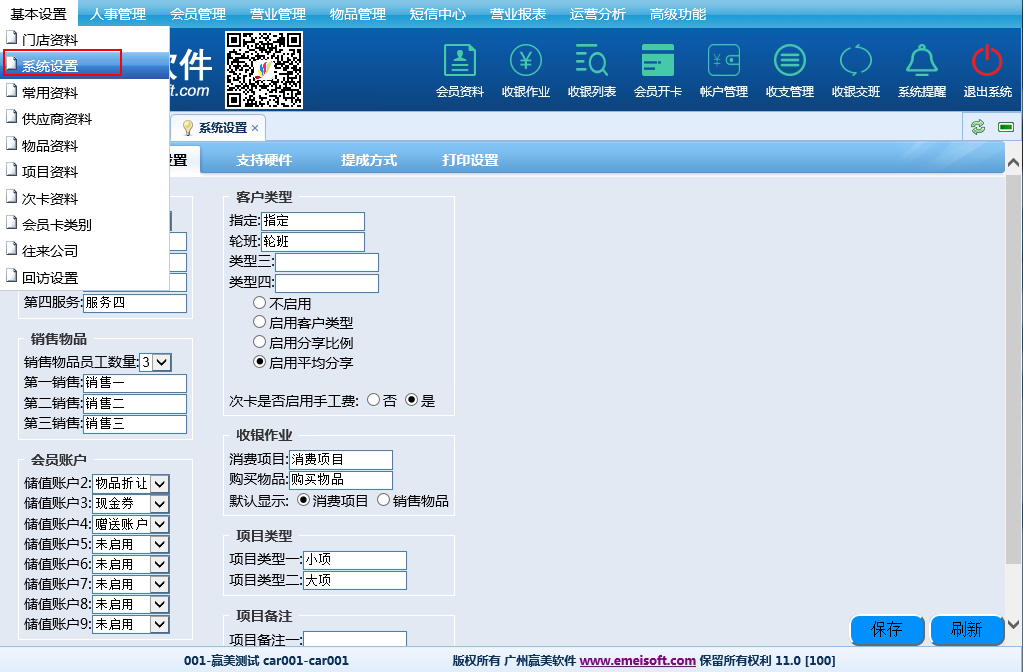Expand the 储值账户4 dropdown

pyautogui.click(x=160, y=524)
